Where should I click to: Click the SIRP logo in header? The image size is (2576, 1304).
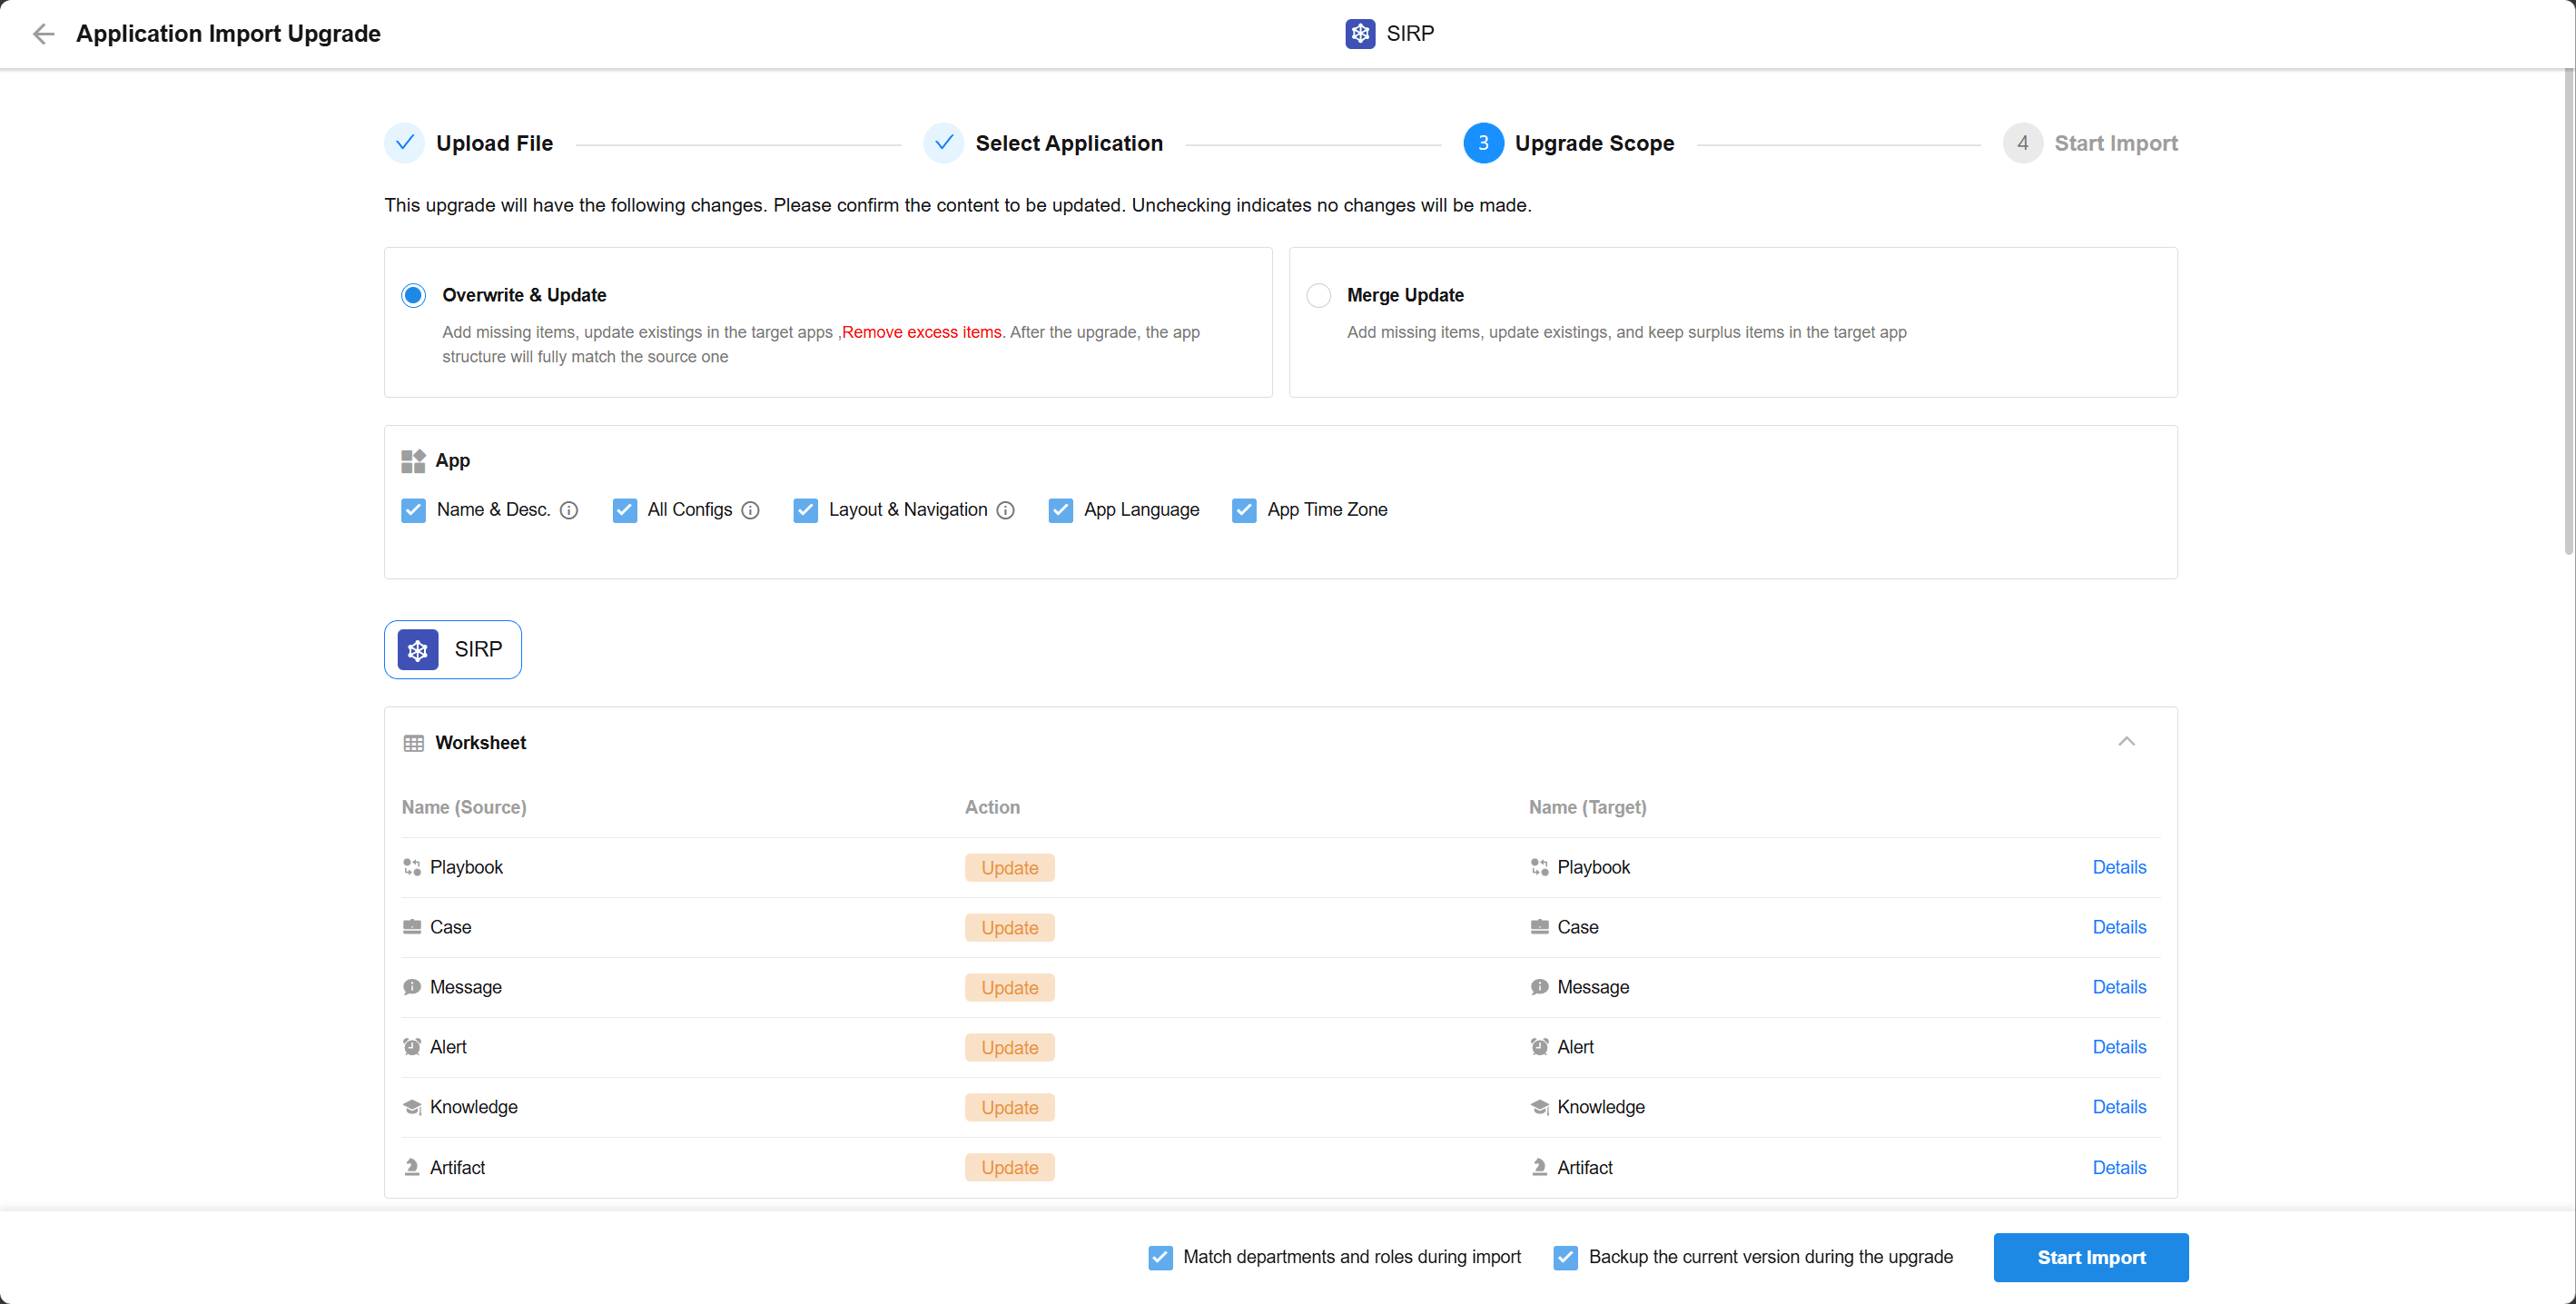pos(1360,34)
